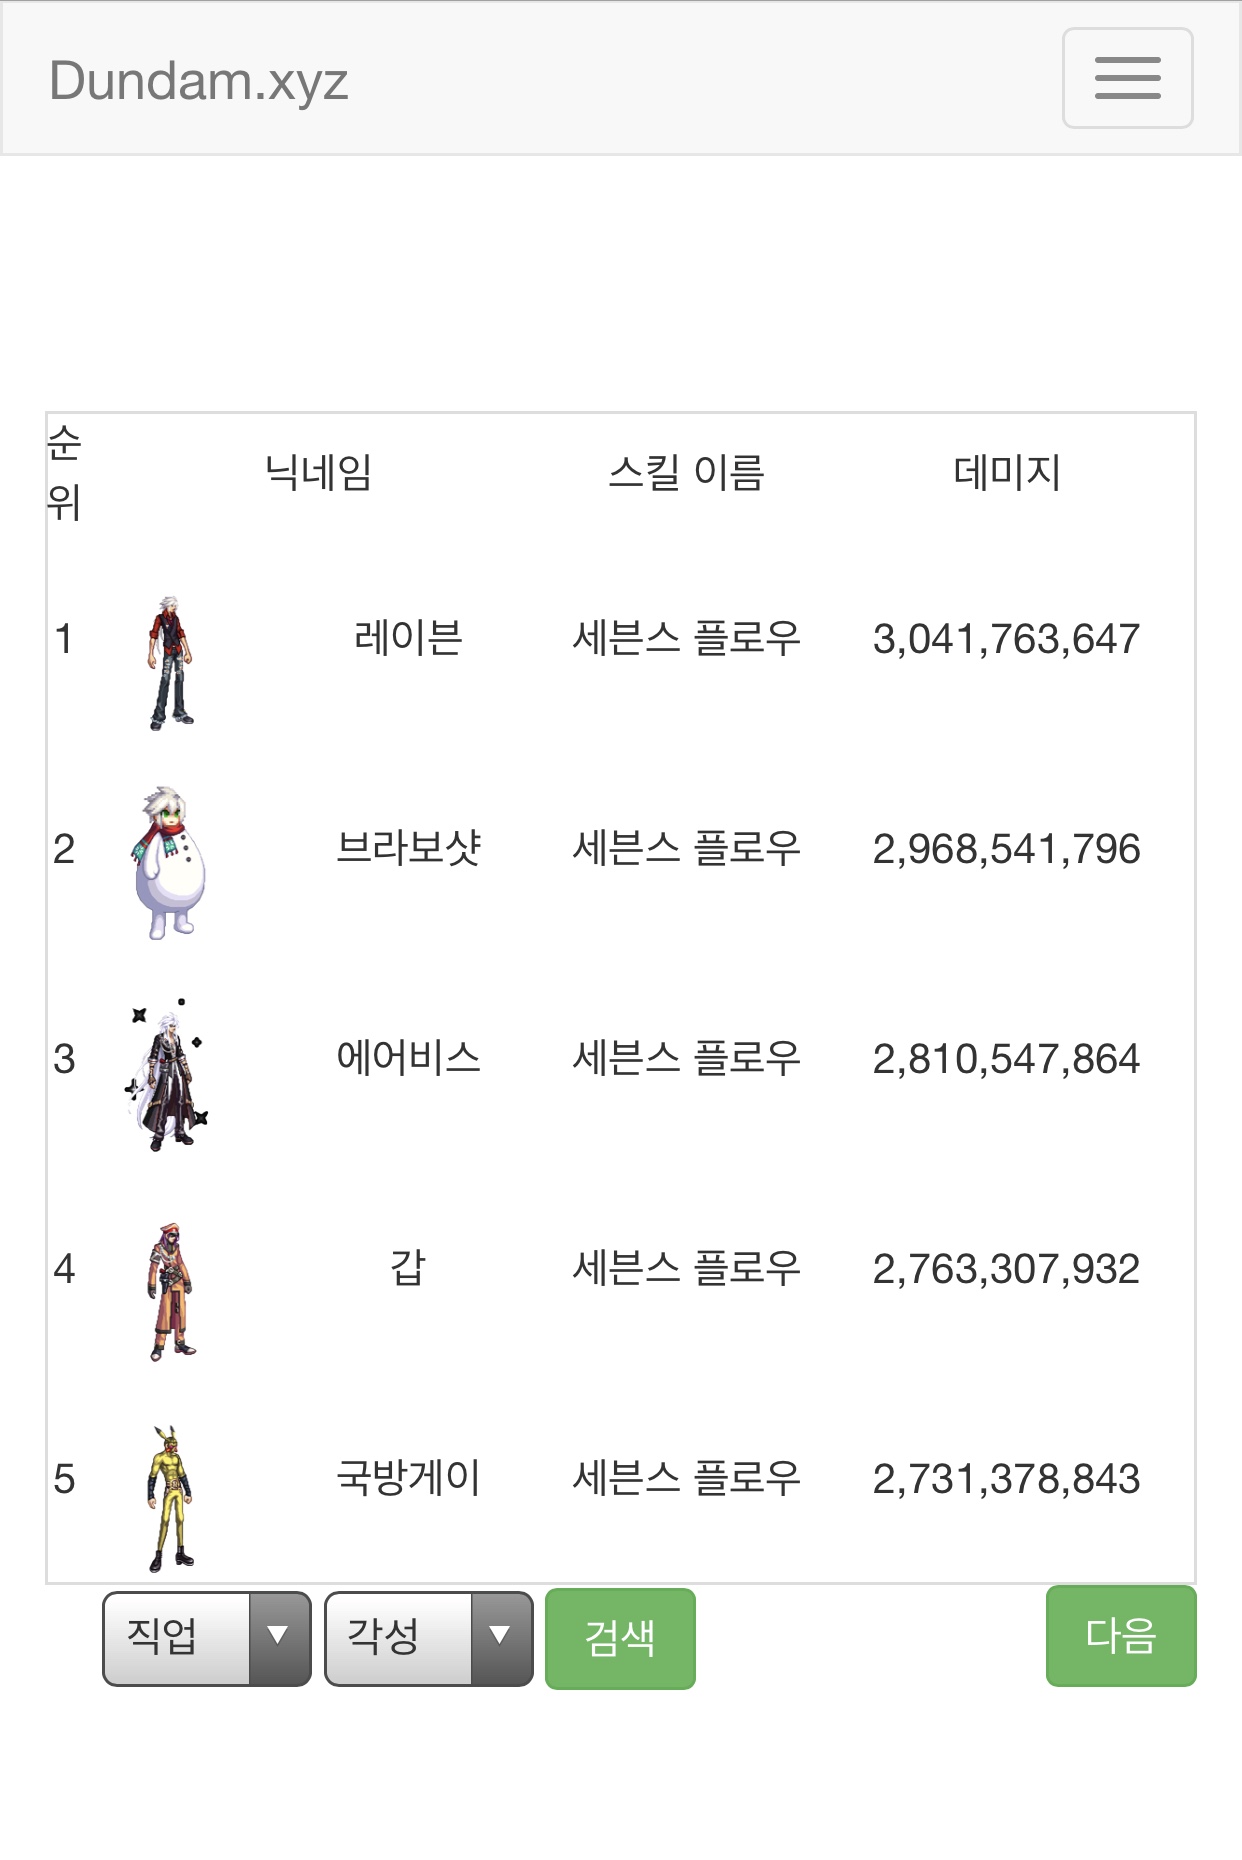Click the rank 3 character sprite

(x=168, y=1076)
